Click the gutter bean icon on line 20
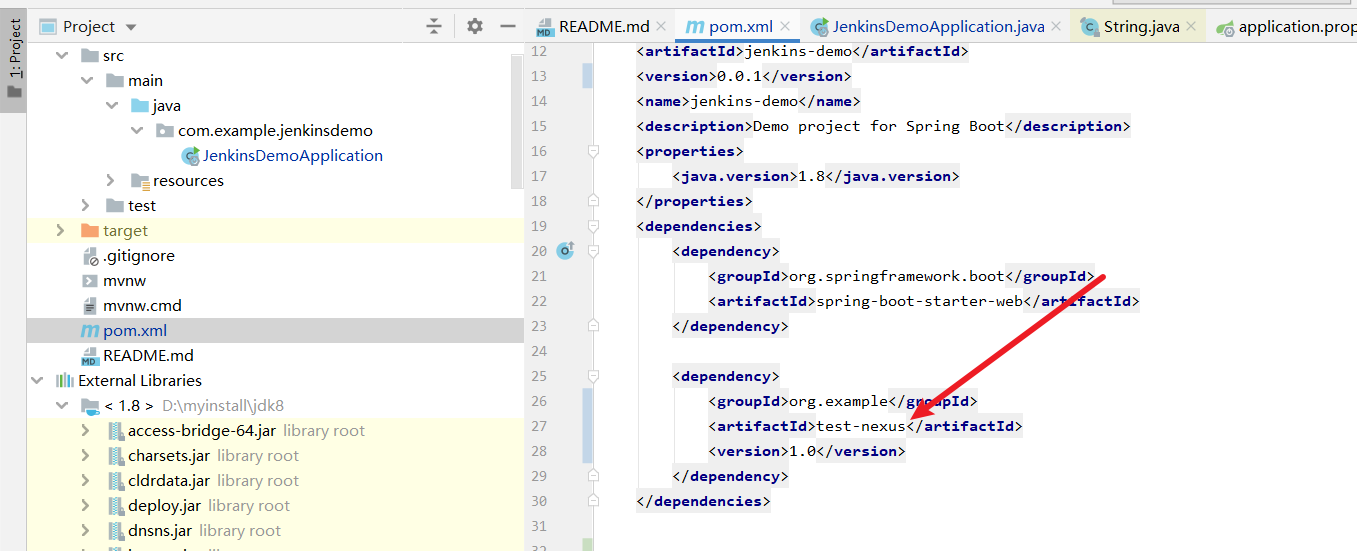 pyautogui.click(x=565, y=251)
